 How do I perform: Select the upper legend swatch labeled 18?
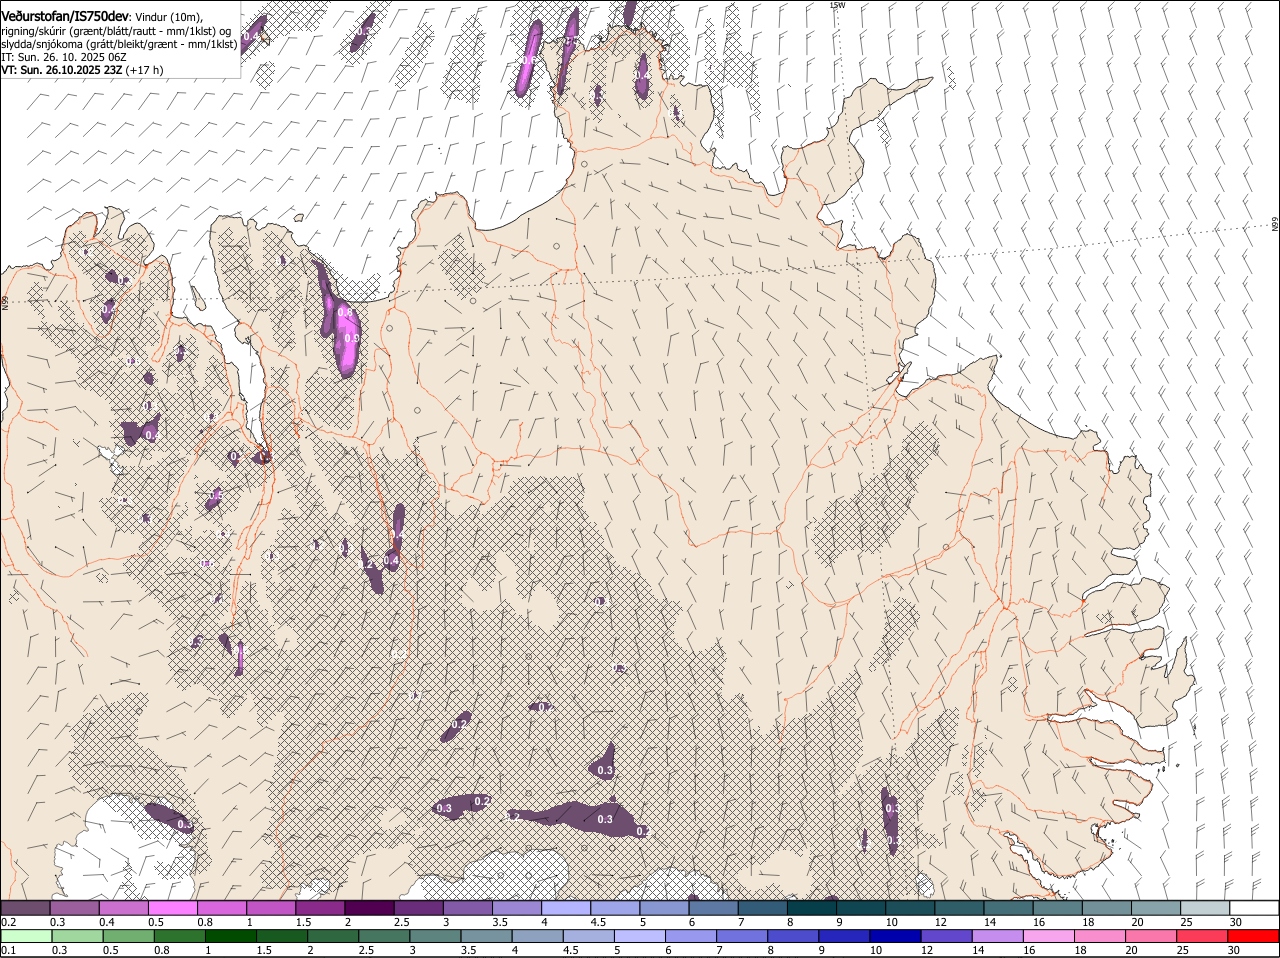(x=1105, y=908)
